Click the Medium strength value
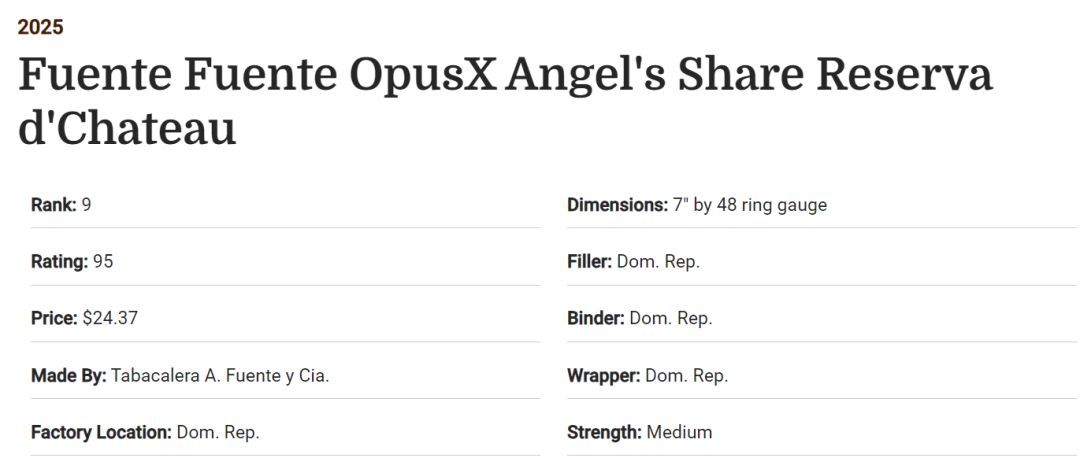This screenshot has width=1080, height=469. [x=680, y=433]
